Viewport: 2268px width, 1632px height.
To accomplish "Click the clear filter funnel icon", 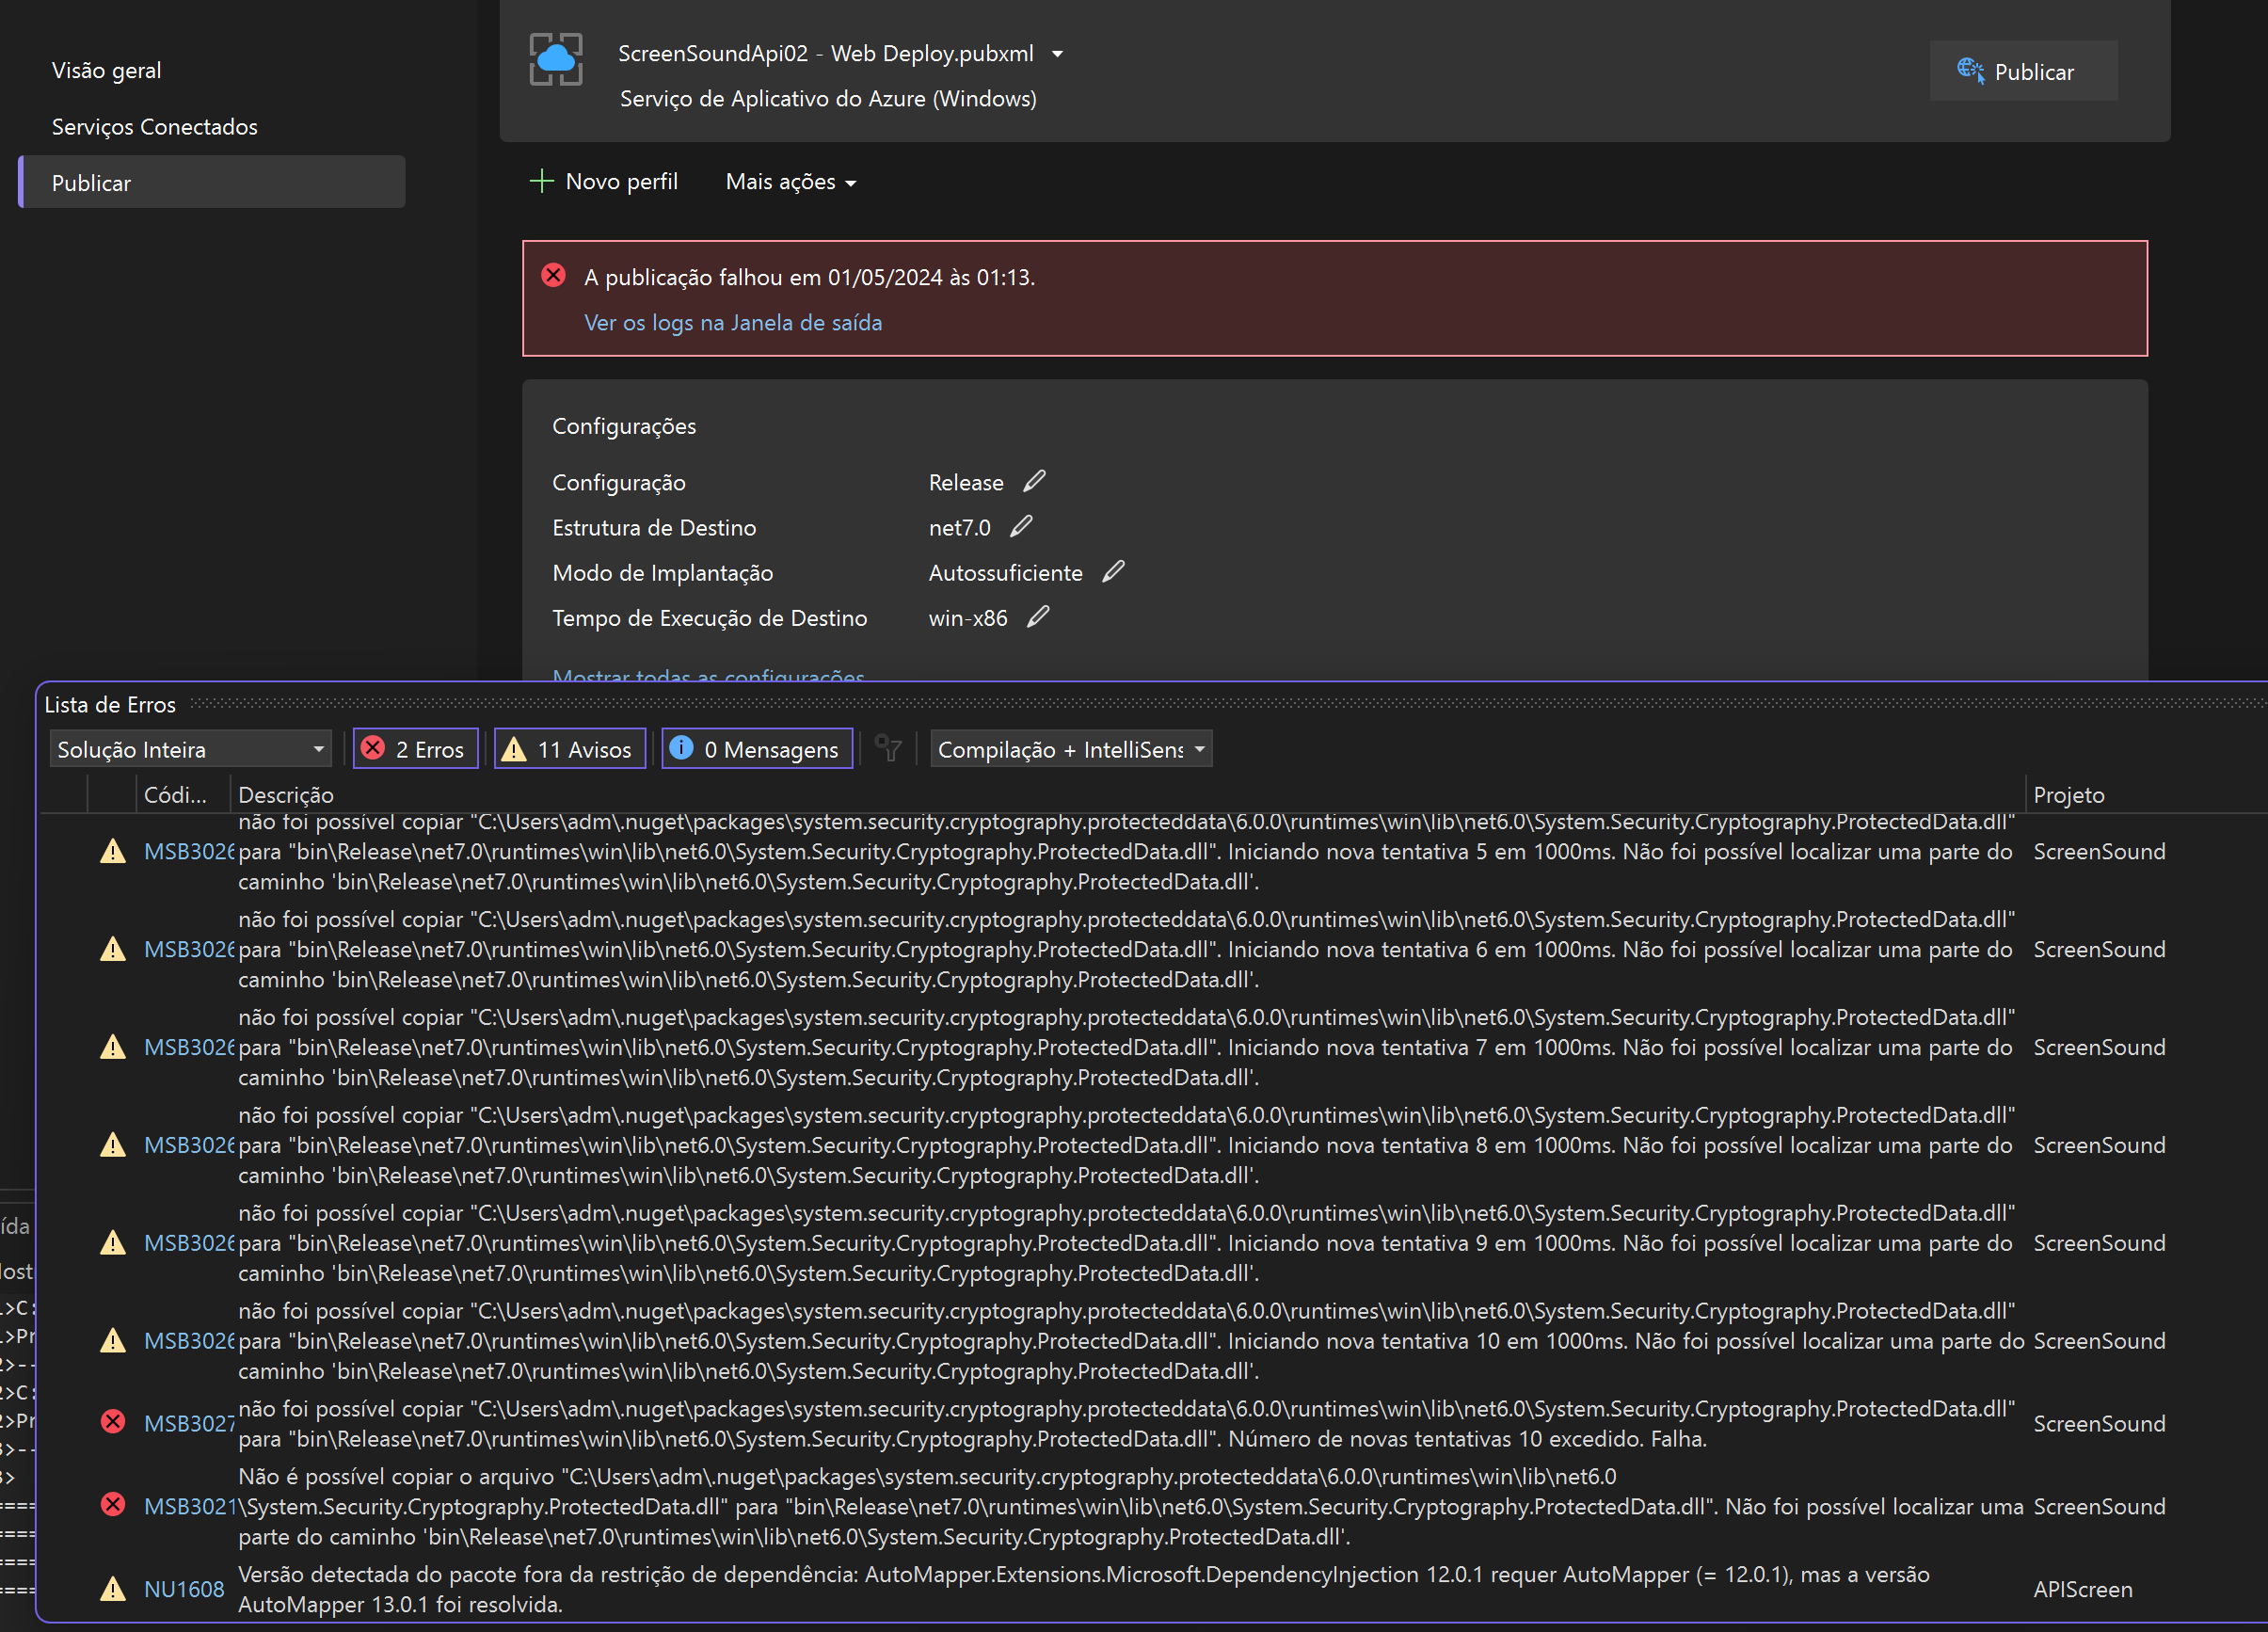I will click(888, 748).
